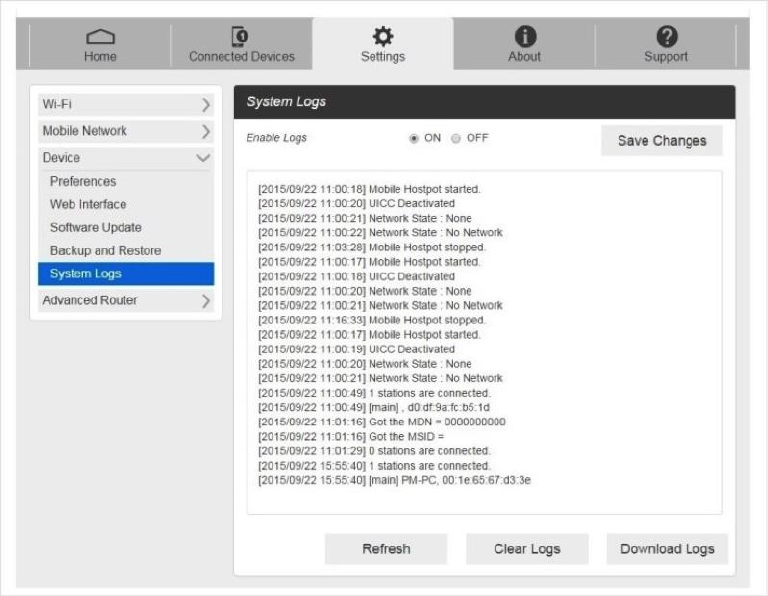Click the System Logs panel header
The image size is (768, 596).
484,102
